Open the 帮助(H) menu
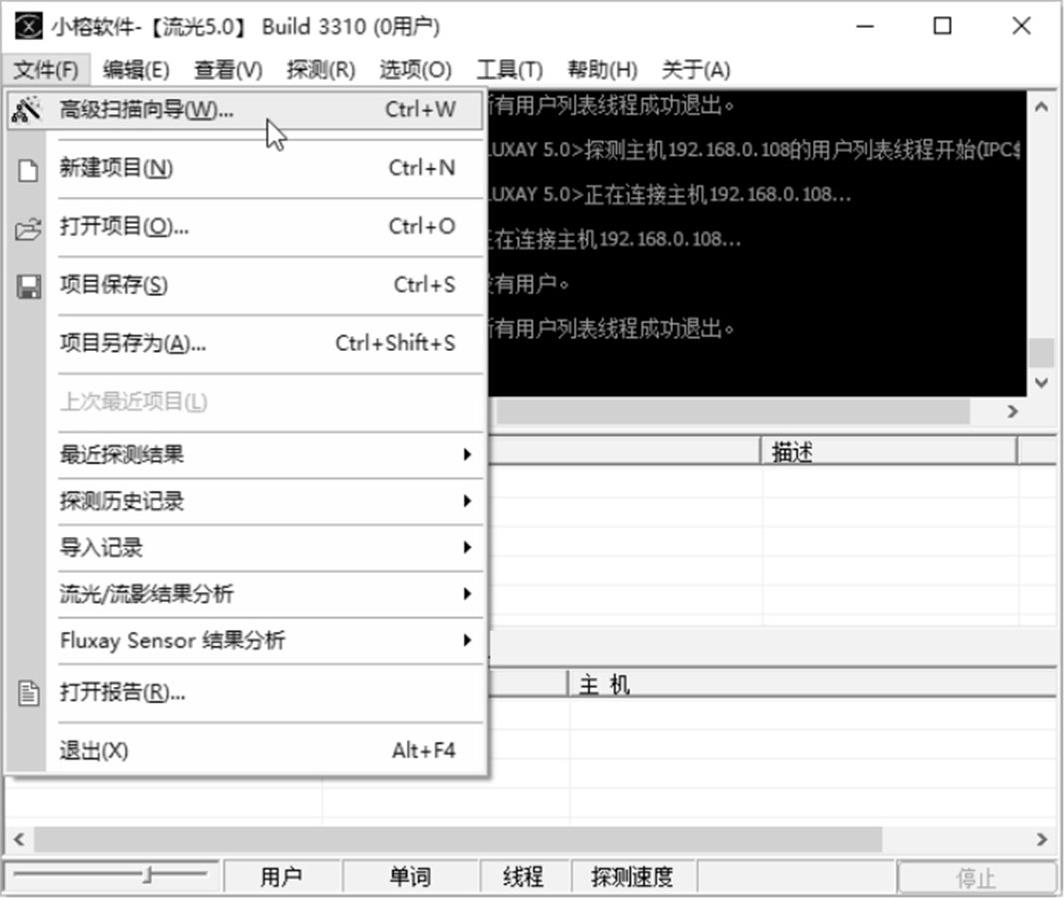The width and height of the screenshot is (1064, 898). tap(603, 69)
